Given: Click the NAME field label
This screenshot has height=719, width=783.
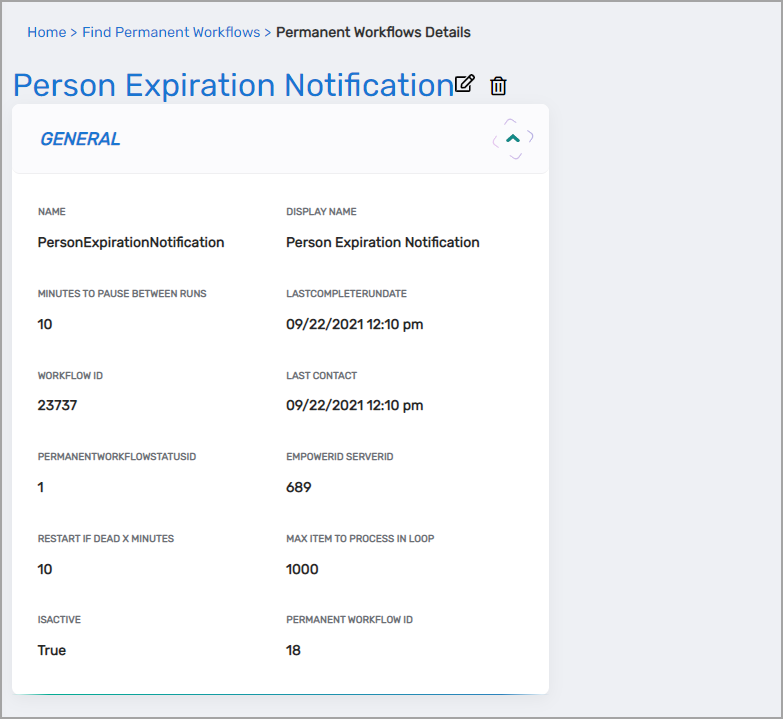Looking at the screenshot, I should tap(51, 212).
